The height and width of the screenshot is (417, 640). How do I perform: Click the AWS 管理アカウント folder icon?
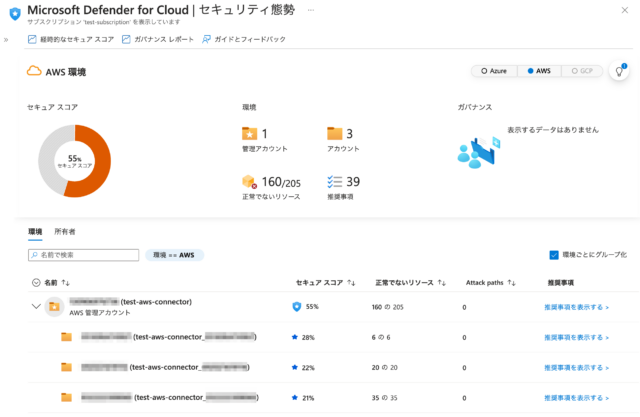[x=54, y=306]
